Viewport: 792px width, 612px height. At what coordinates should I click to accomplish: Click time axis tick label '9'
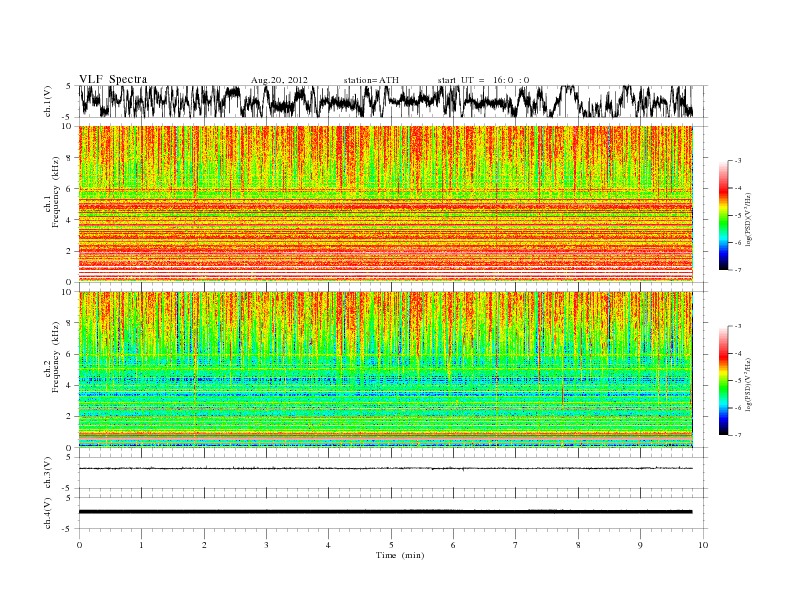(x=640, y=545)
